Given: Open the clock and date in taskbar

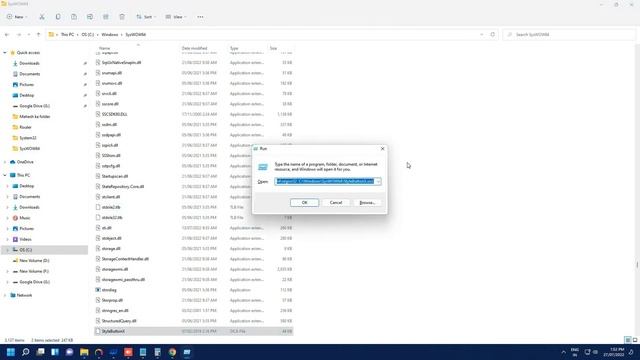Looking at the screenshot, I should point(614,352).
